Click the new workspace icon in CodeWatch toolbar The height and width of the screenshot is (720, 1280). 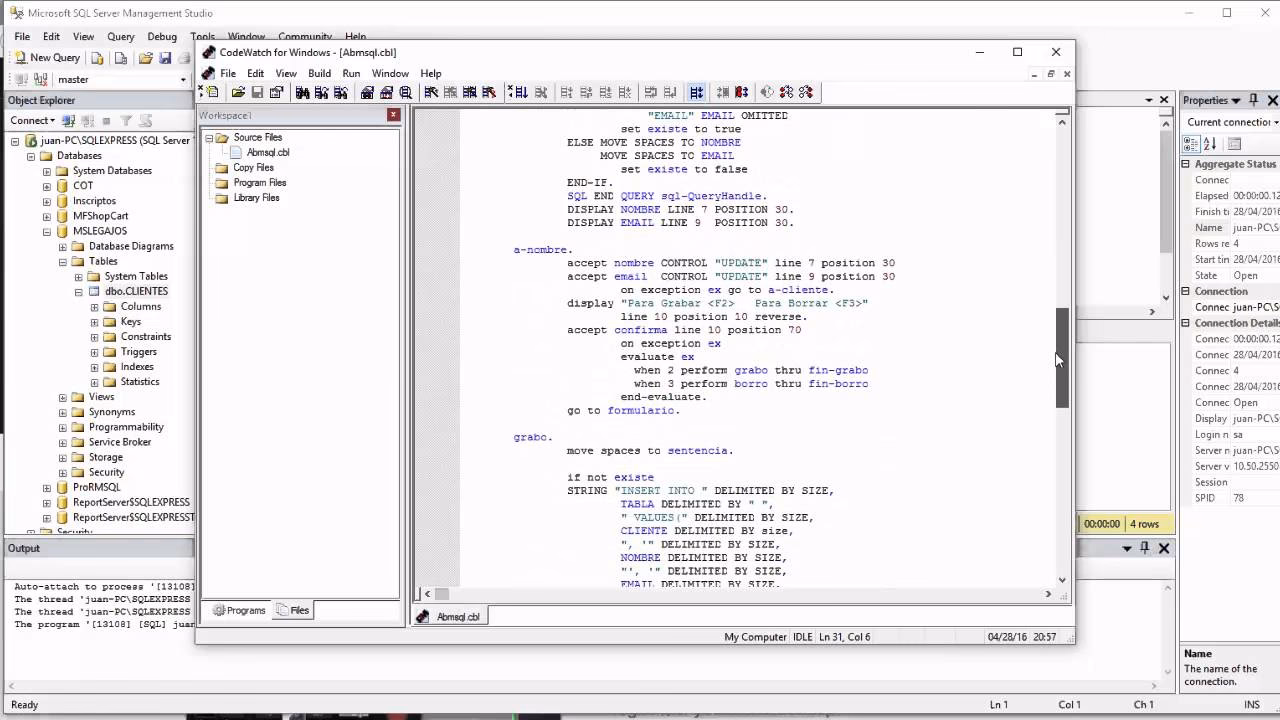click(x=211, y=92)
